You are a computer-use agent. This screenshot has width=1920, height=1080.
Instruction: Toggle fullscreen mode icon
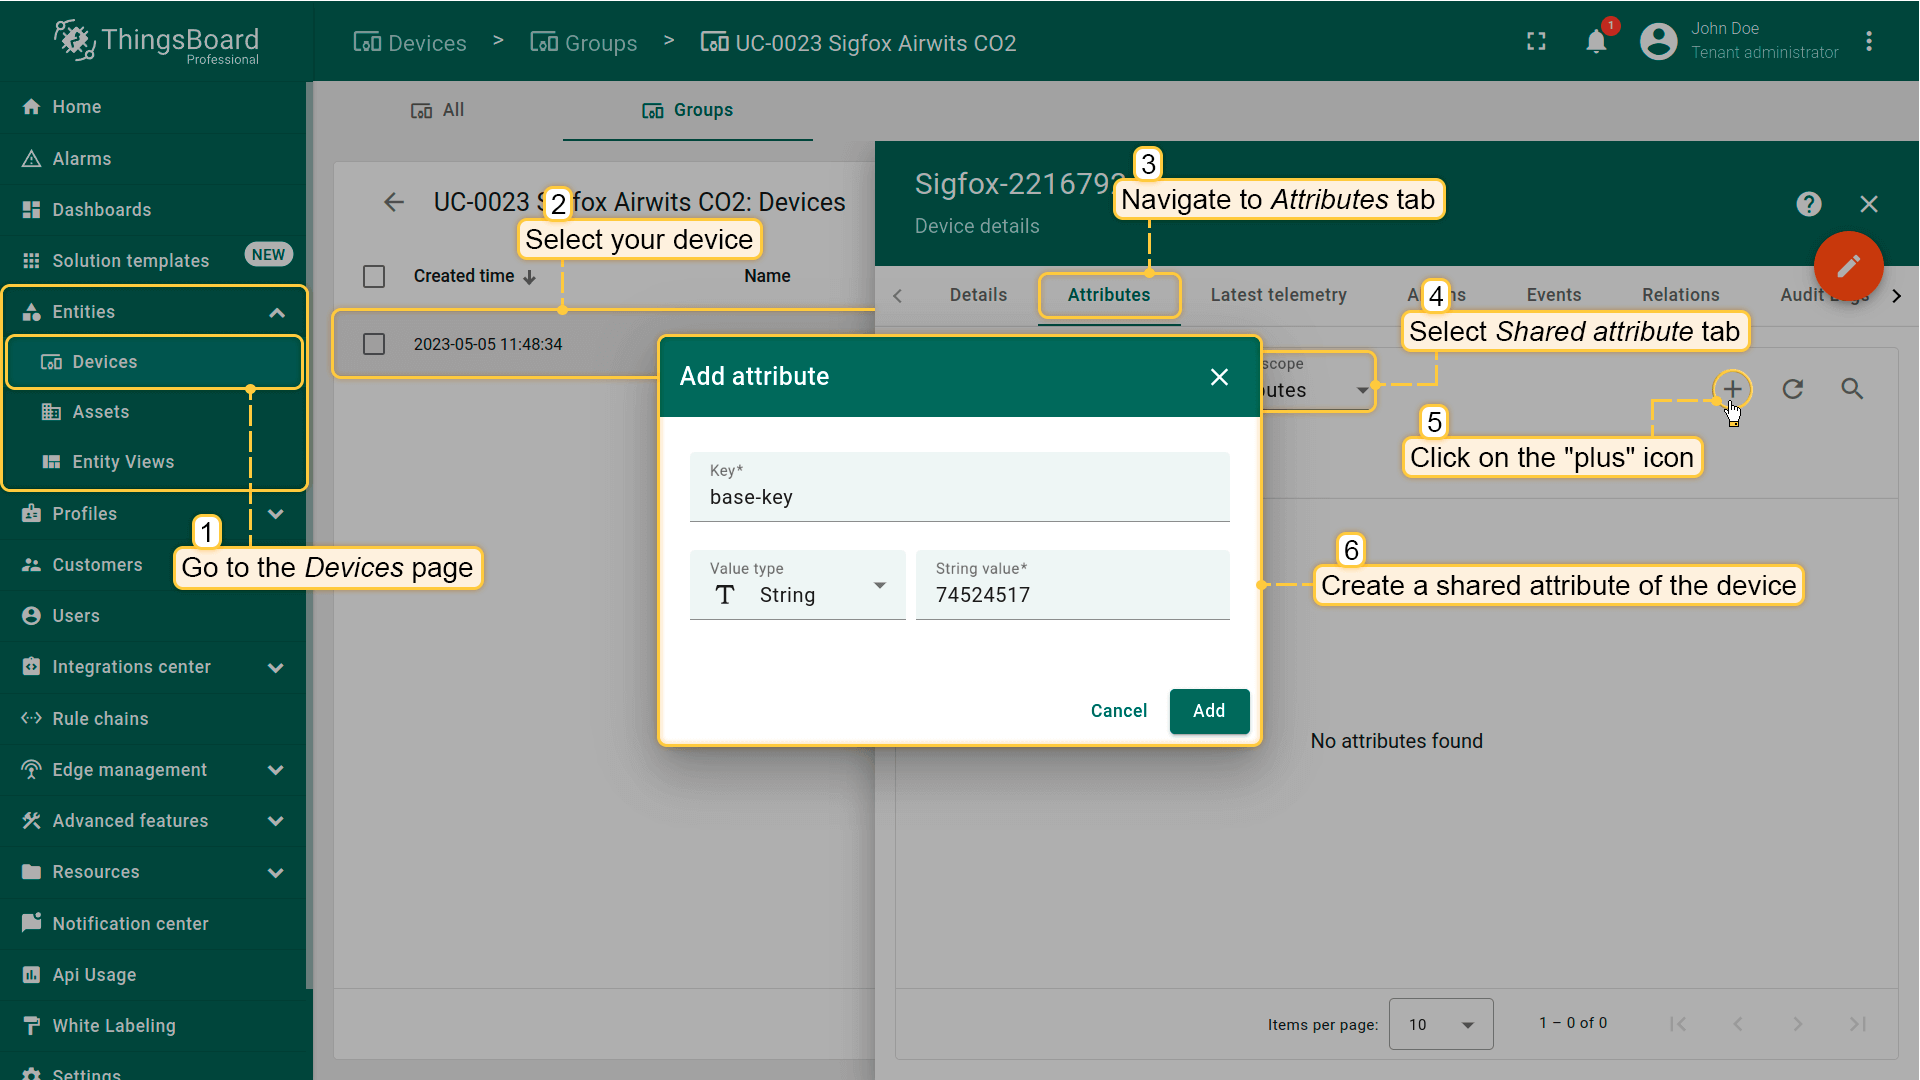1536,42
